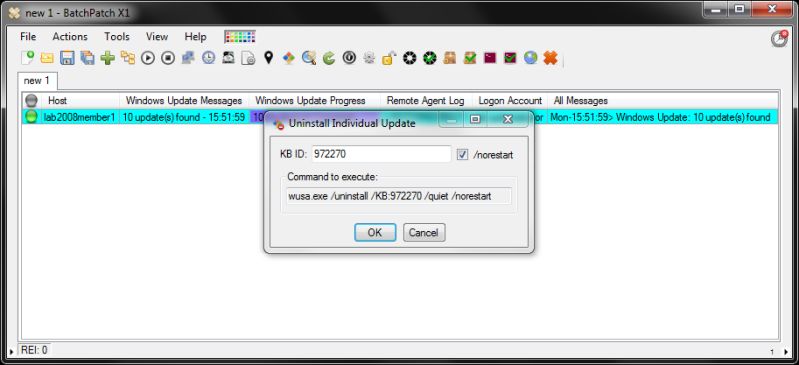Open the View menu
799x365 pixels.
[157, 37]
